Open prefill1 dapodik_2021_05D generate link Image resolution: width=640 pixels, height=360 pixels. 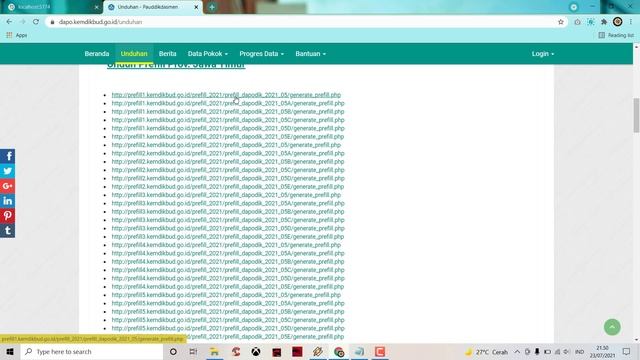pyautogui.click(x=228, y=128)
